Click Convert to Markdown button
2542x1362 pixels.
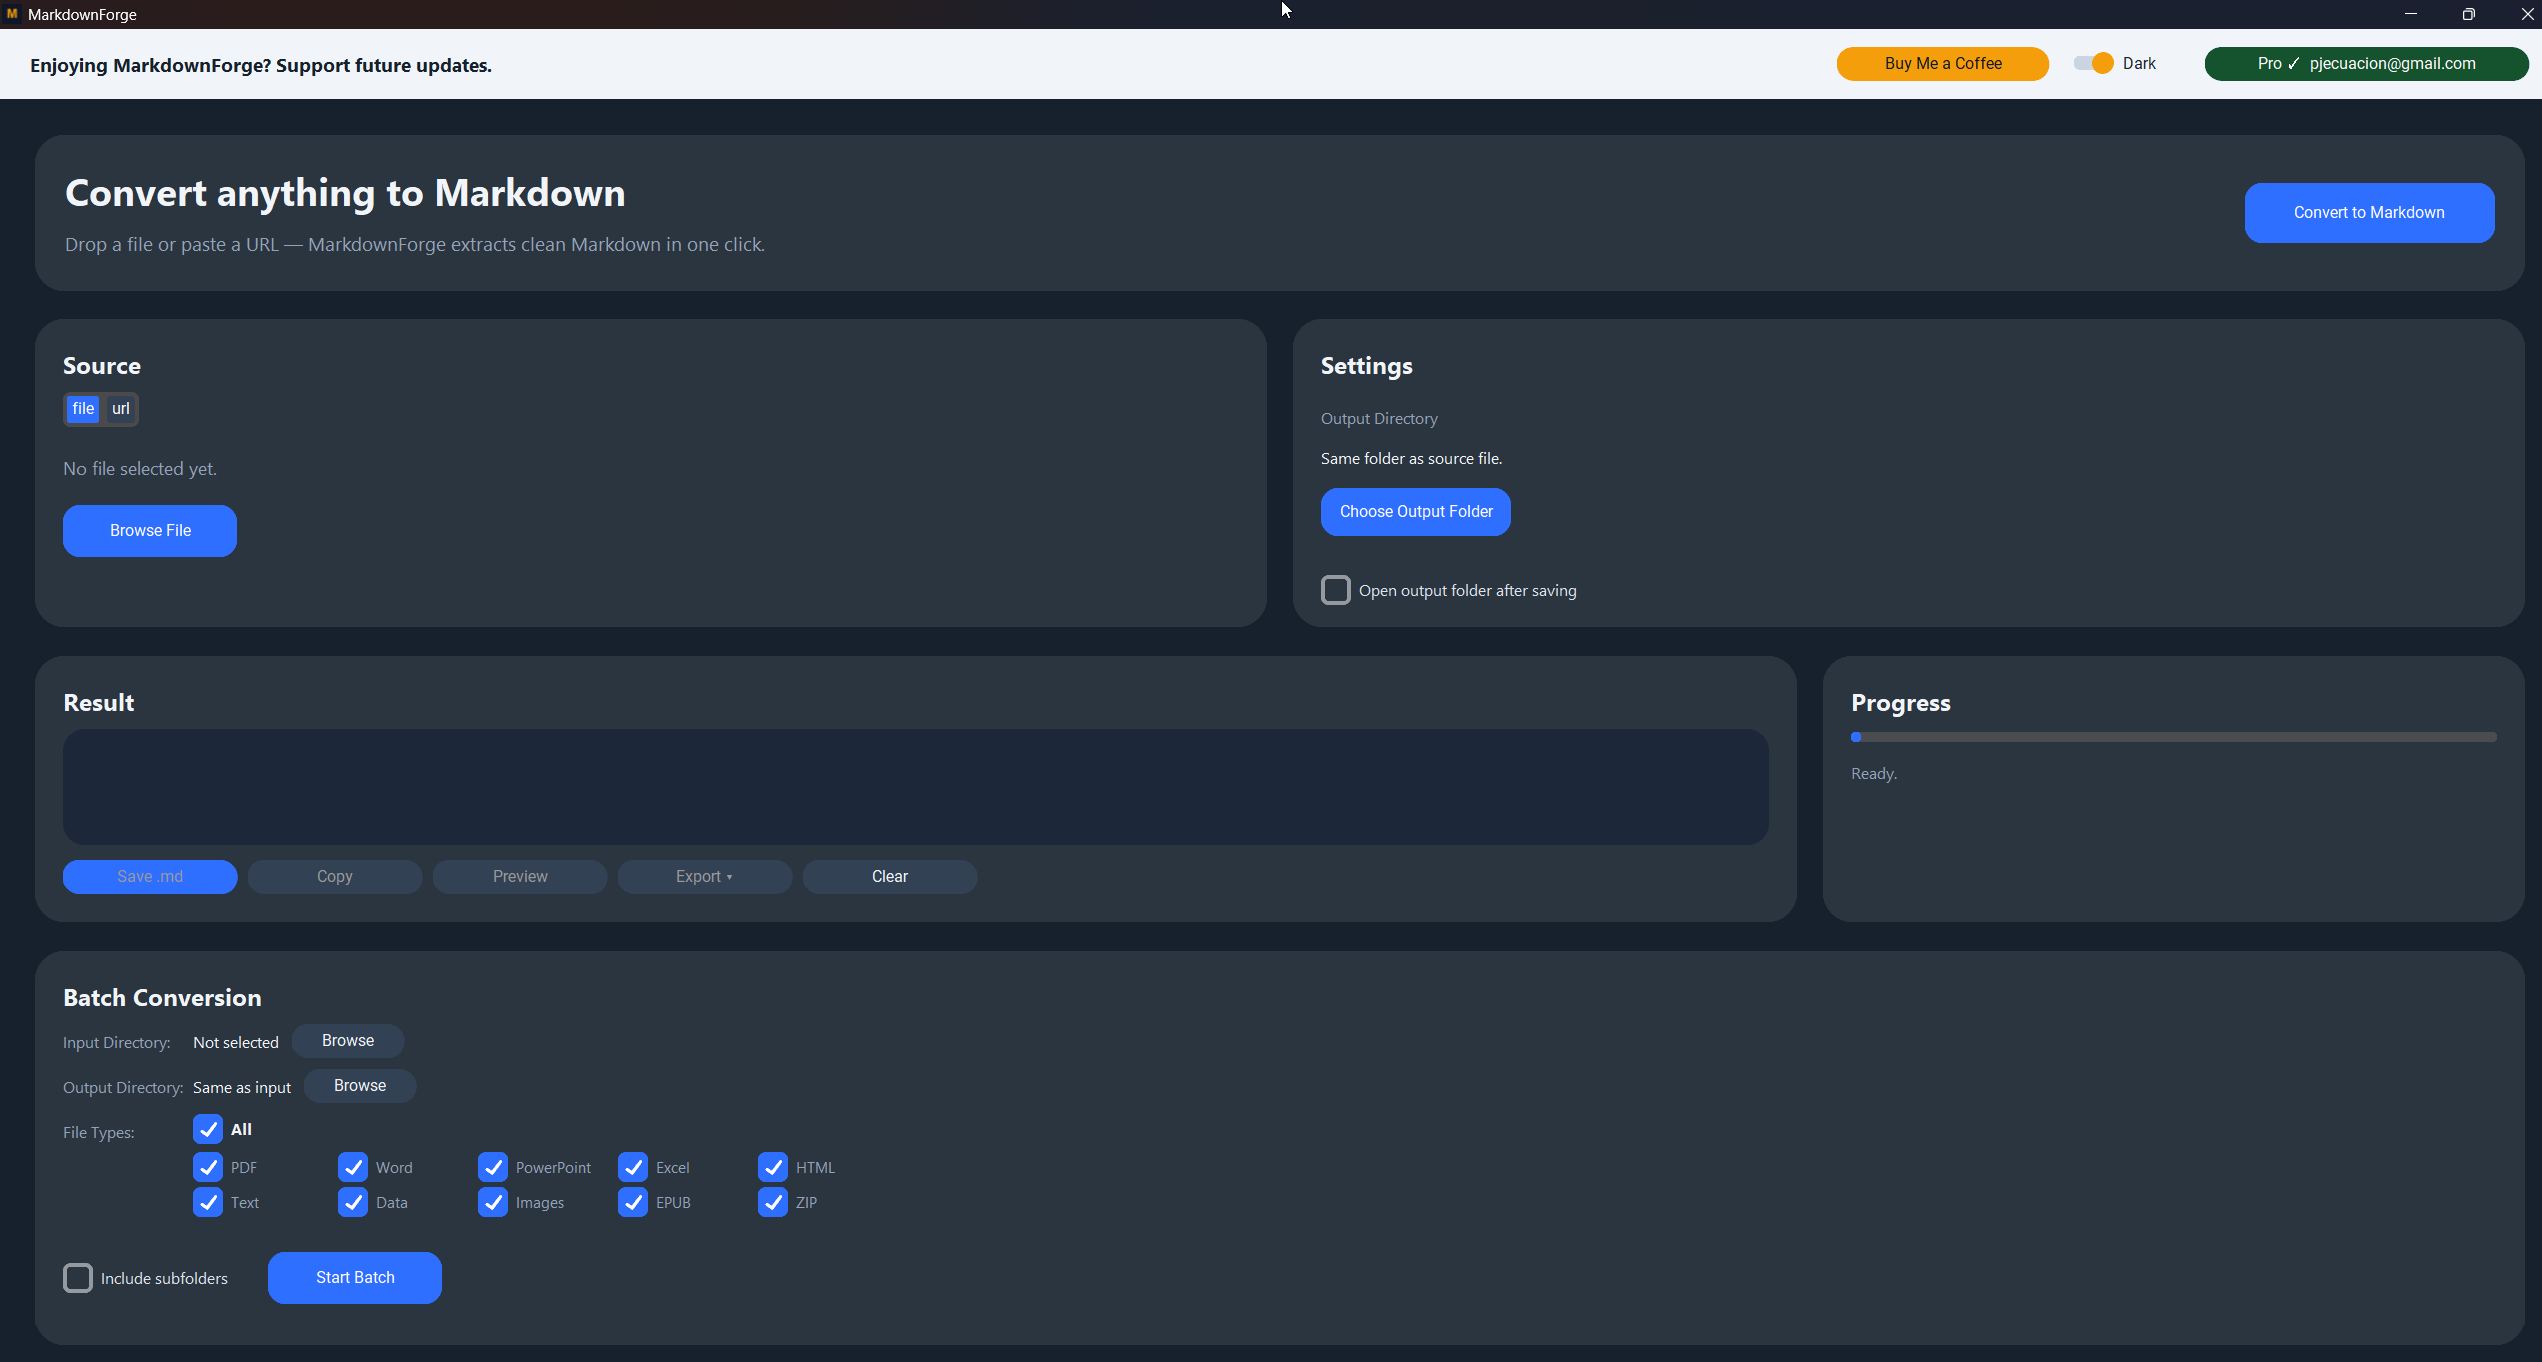tap(2369, 213)
